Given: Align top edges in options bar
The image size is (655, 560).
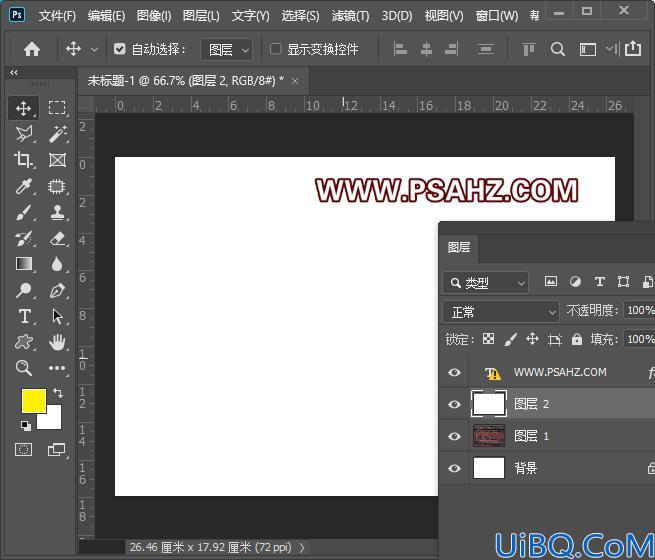Looking at the screenshot, I should point(528,49).
